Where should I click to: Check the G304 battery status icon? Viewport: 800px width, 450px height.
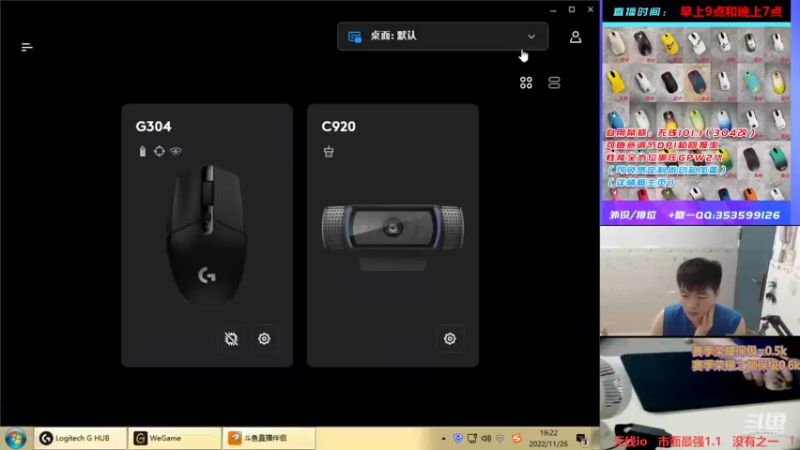pos(142,151)
